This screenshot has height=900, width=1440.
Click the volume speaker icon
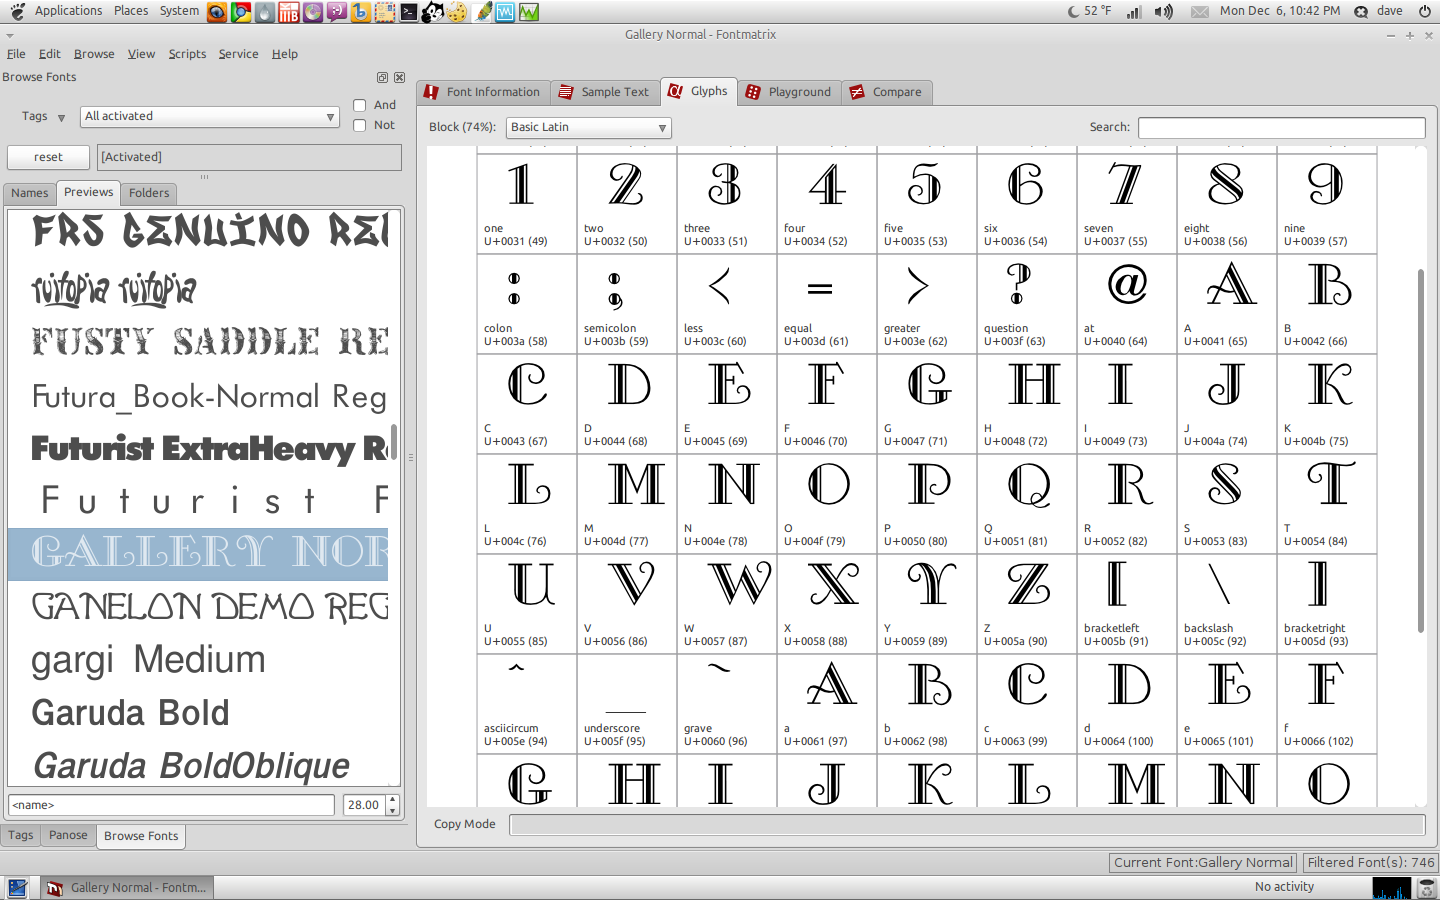point(1164,12)
